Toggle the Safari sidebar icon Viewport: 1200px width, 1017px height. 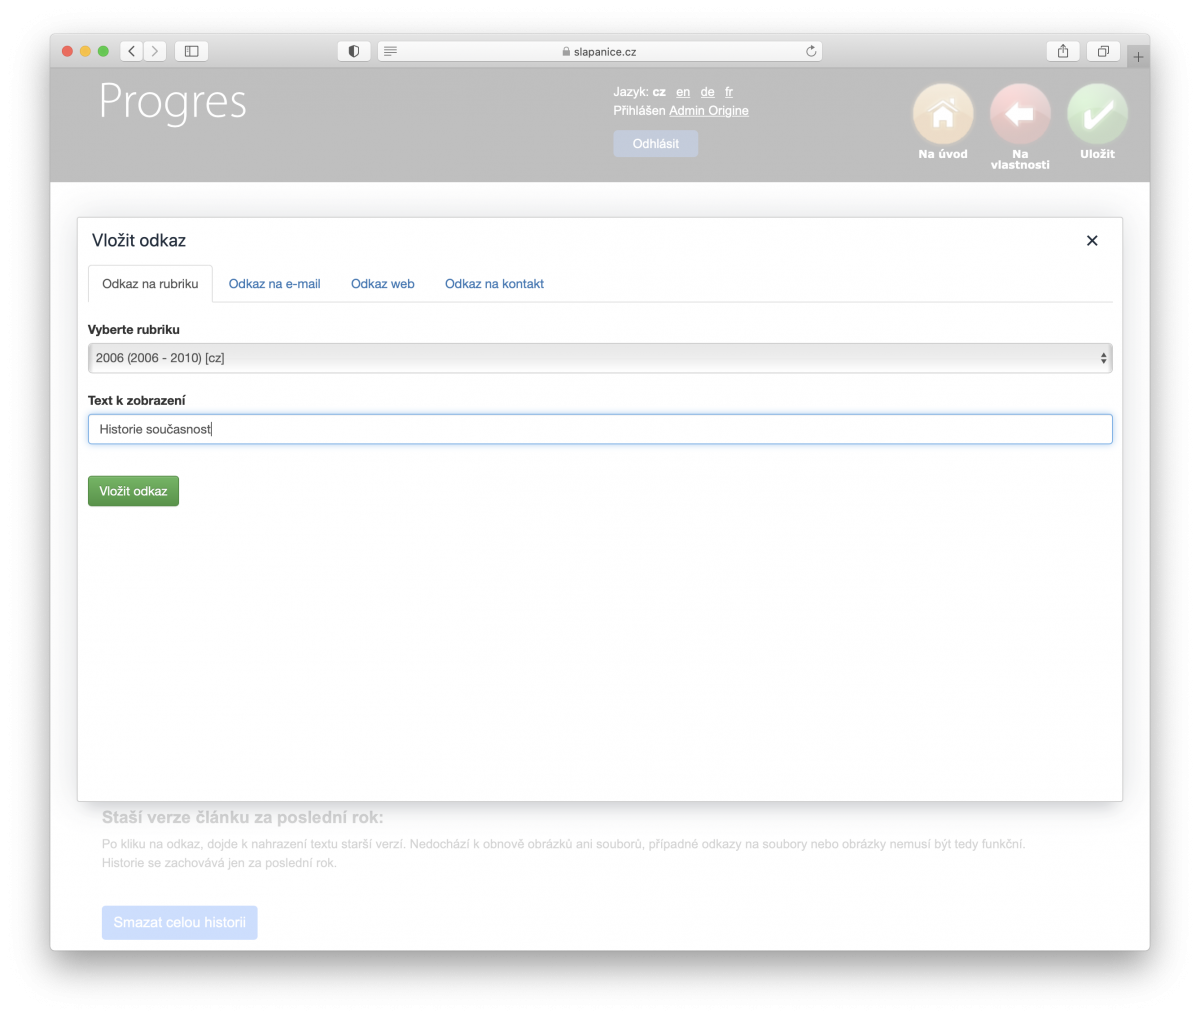(192, 51)
